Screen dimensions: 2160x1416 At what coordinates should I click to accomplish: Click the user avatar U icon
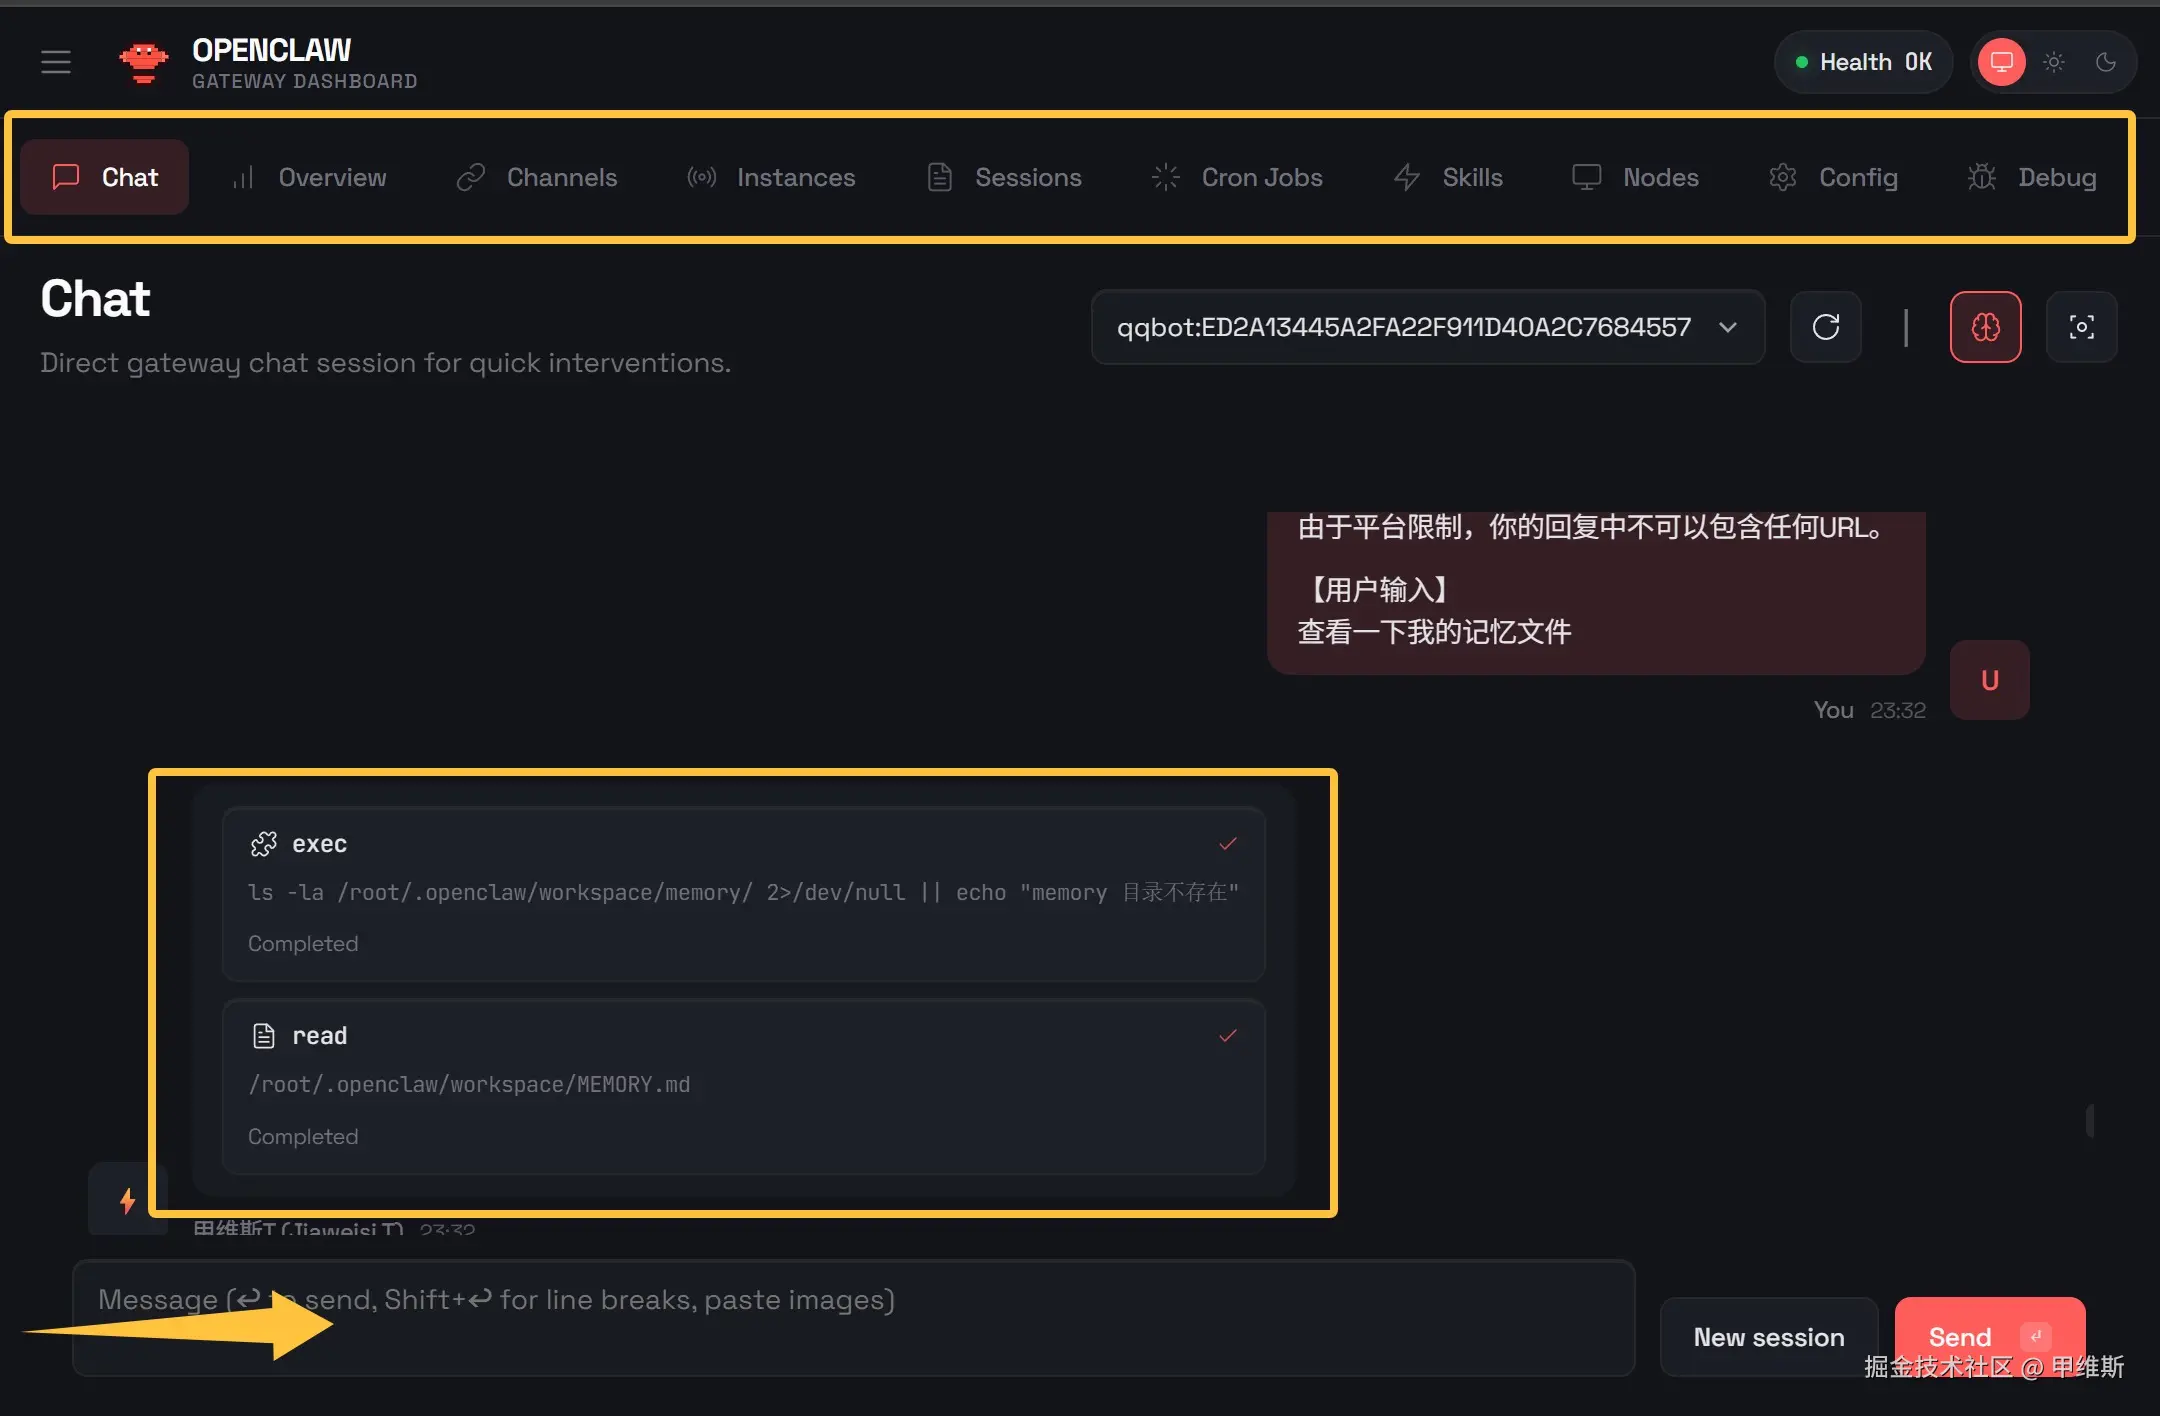1989,680
